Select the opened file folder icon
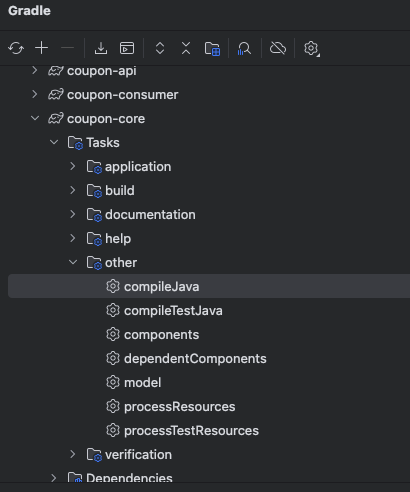Viewport: 410px width, 492px height. (212, 49)
